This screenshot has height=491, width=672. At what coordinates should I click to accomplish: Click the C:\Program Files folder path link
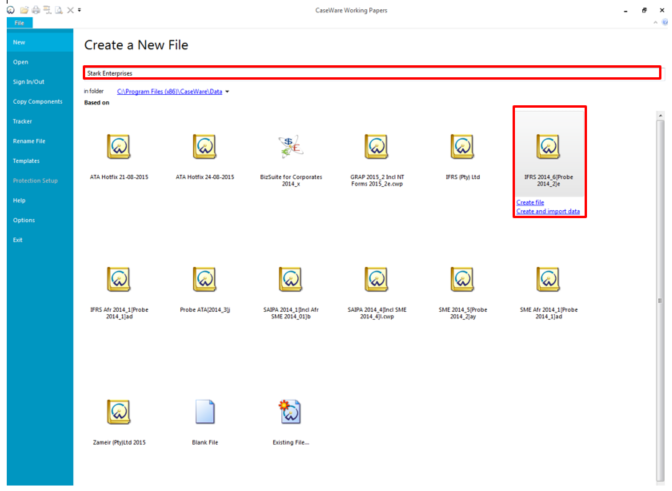[169, 91]
